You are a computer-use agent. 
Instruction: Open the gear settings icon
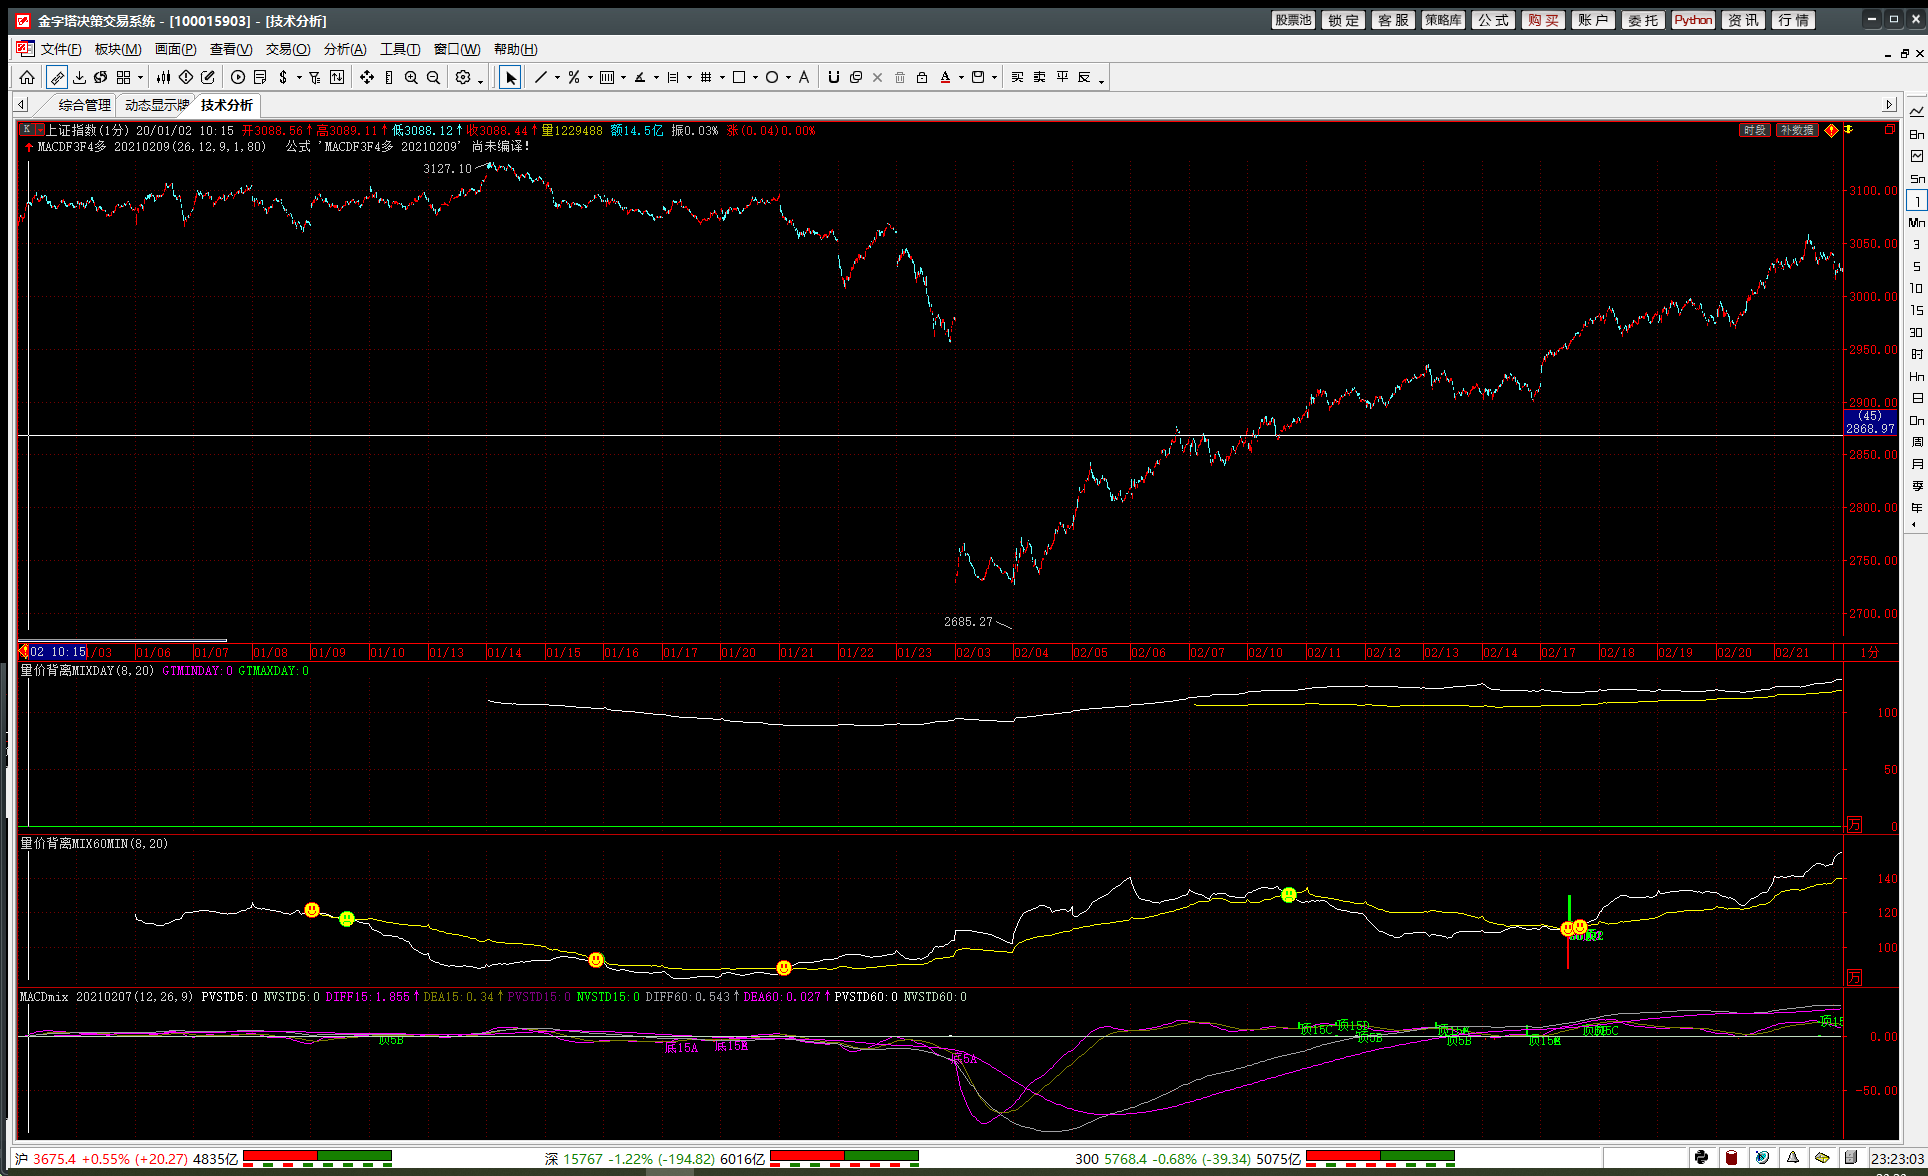463,77
